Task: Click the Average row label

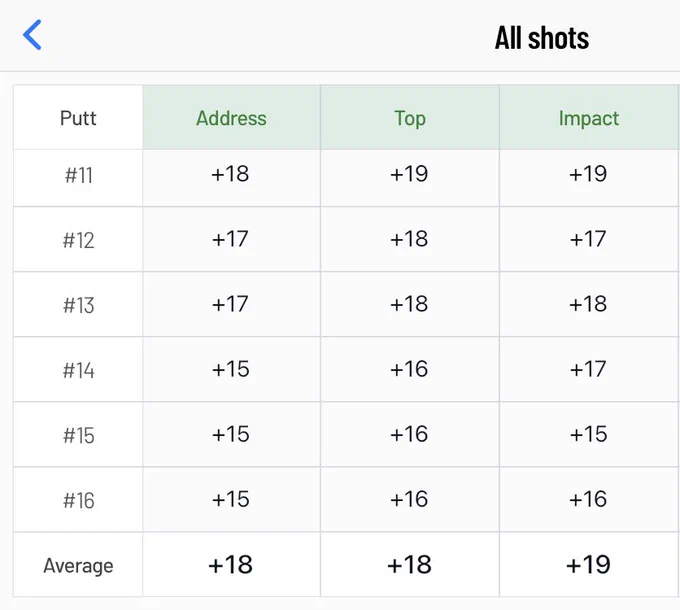Action: pyautogui.click(x=78, y=566)
